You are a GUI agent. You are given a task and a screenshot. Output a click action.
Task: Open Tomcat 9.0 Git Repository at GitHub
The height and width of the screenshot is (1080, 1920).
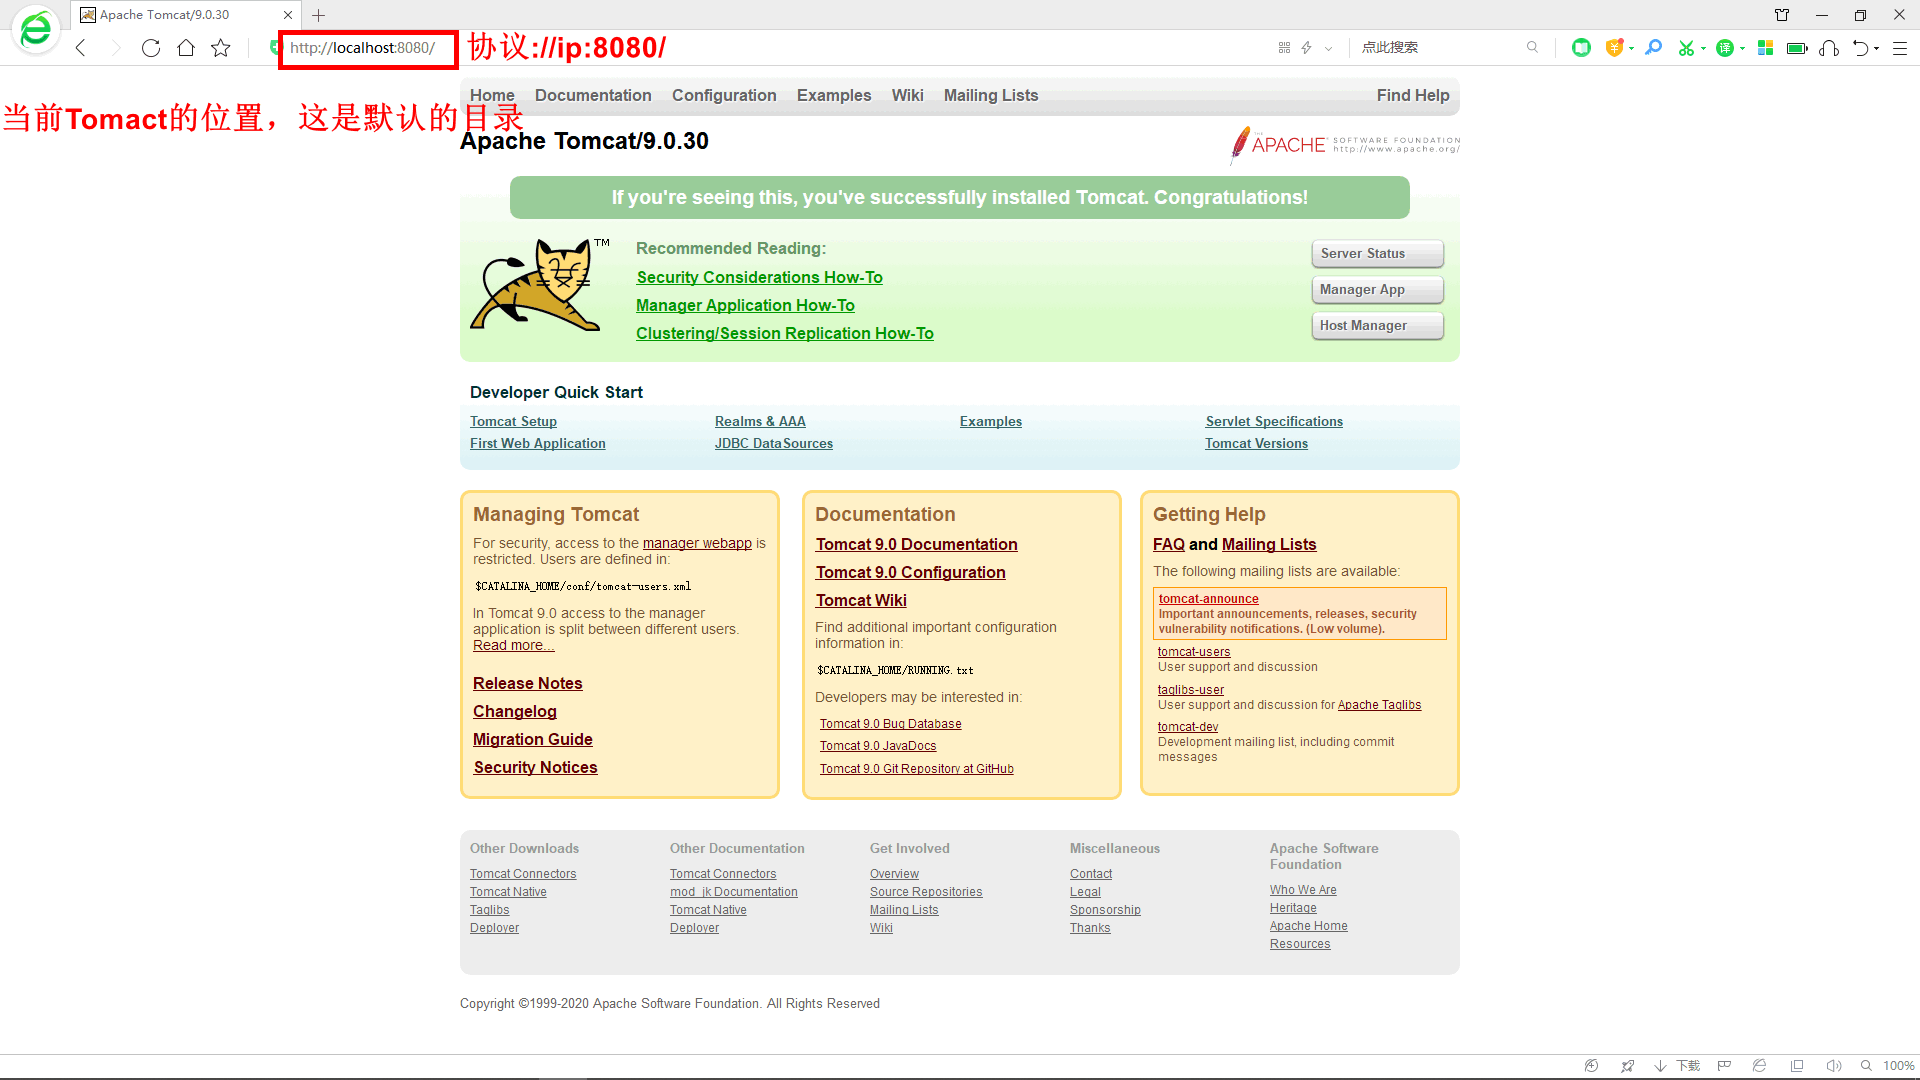tap(916, 769)
